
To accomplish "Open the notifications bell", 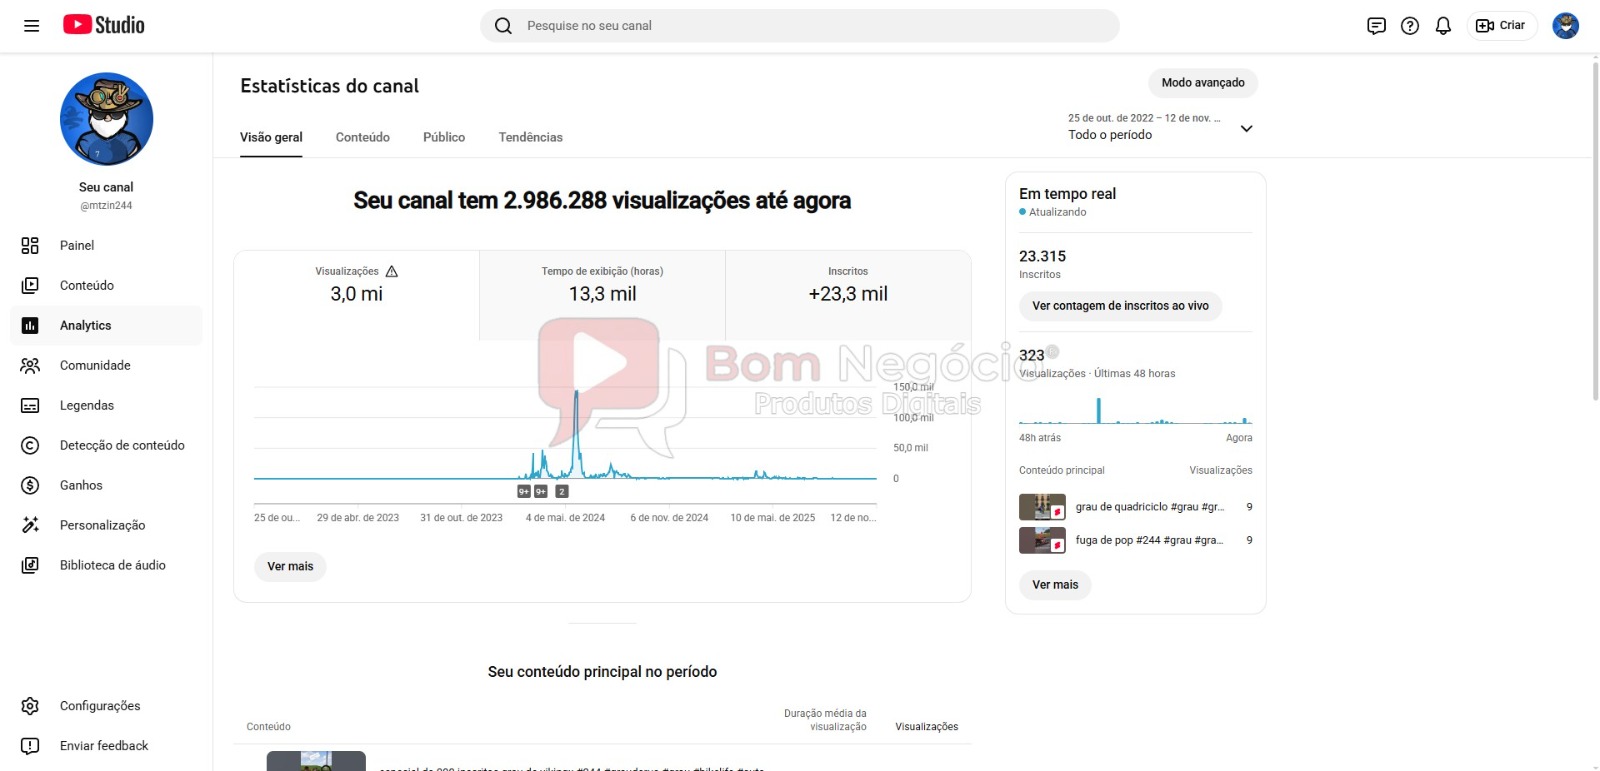I will click(x=1443, y=26).
